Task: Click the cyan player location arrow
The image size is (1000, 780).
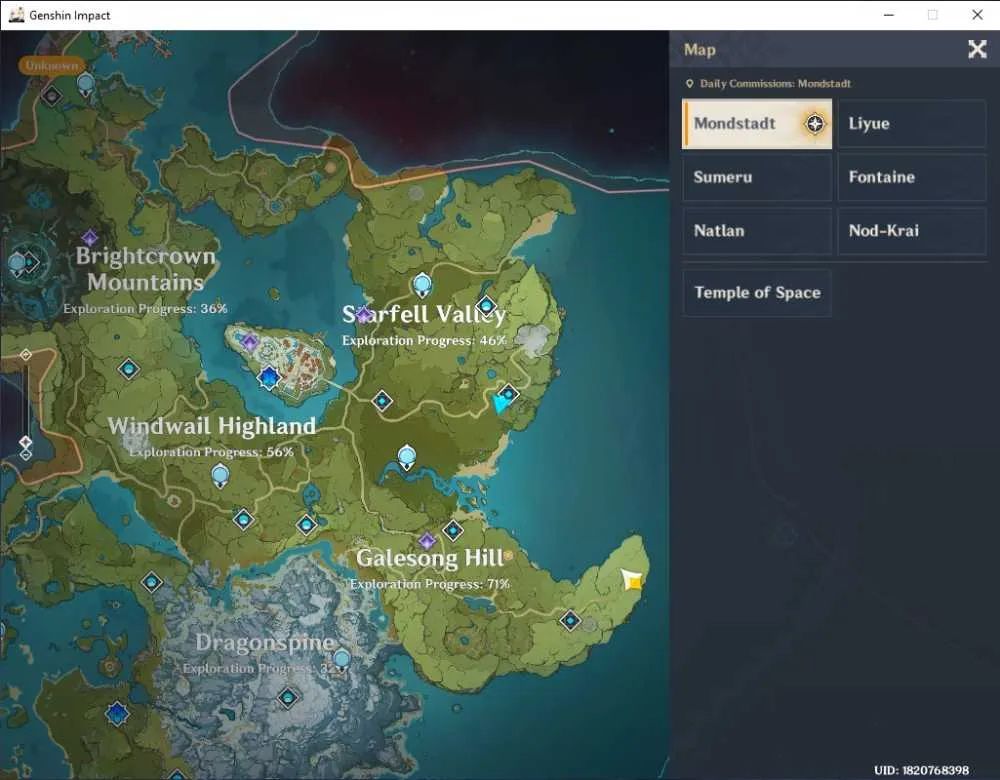Action: pyautogui.click(x=501, y=404)
